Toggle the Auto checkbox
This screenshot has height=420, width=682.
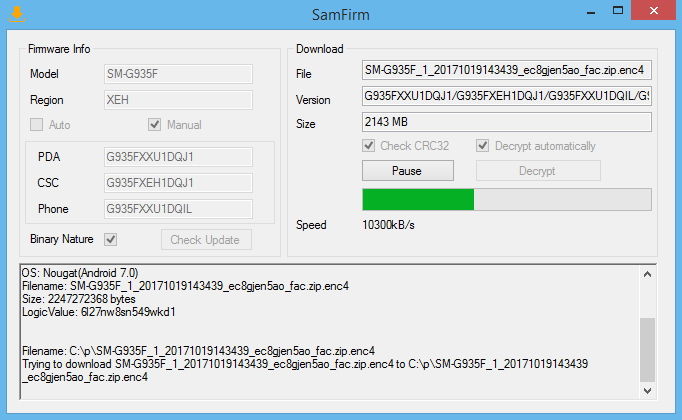[x=37, y=125]
